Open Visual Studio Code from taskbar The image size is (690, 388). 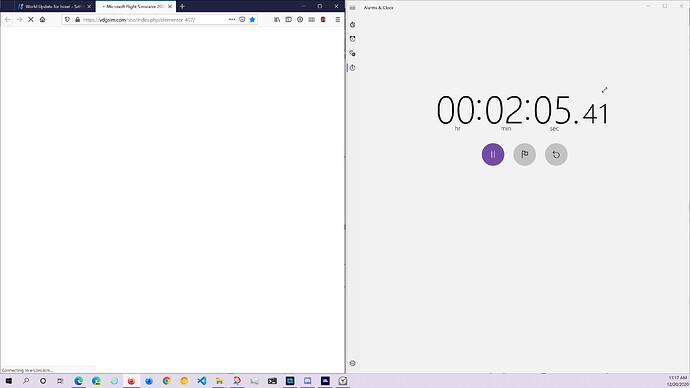202,381
